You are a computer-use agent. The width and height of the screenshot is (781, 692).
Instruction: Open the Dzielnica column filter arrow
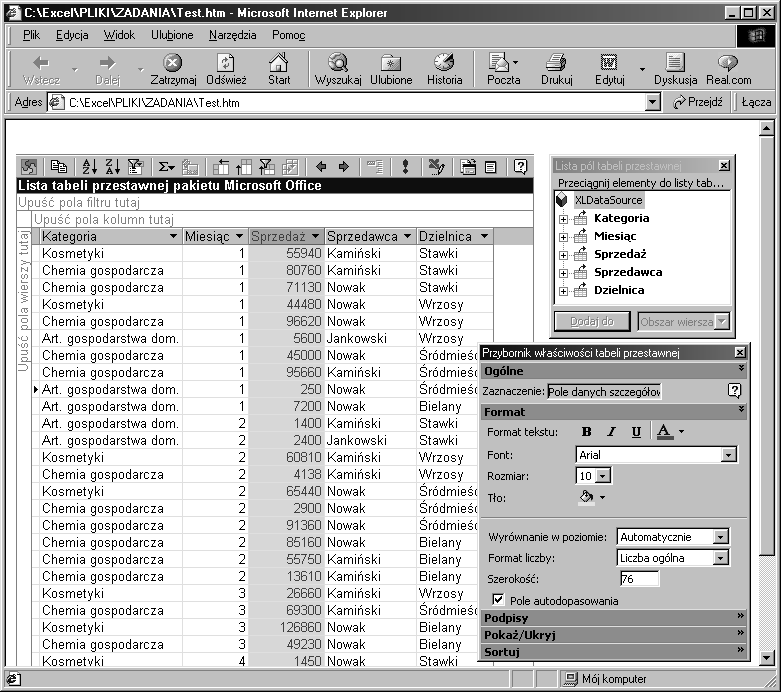click(x=484, y=236)
